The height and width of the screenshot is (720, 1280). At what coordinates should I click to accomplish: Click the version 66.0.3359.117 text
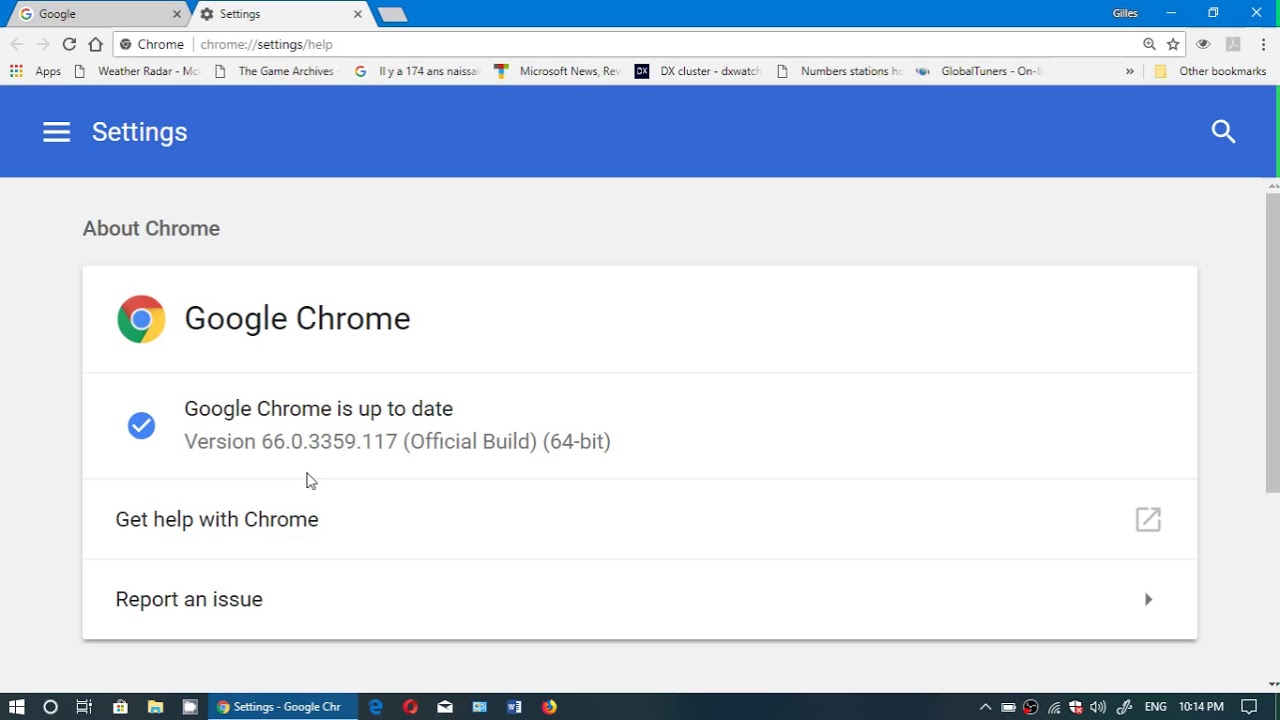point(397,441)
